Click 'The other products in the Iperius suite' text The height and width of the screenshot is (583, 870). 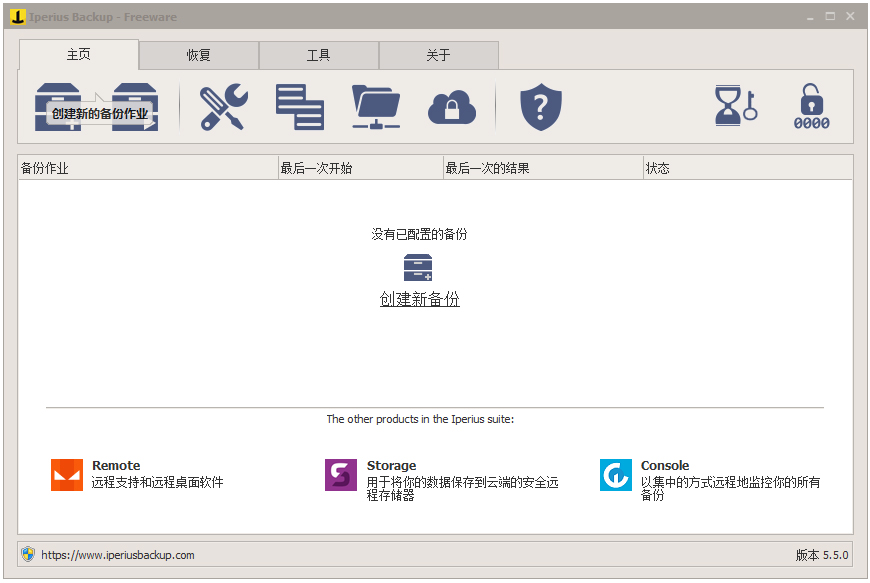click(420, 419)
